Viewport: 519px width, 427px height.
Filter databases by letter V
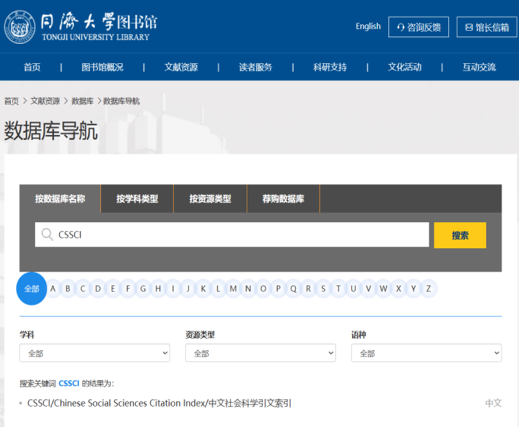(x=368, y=289)
